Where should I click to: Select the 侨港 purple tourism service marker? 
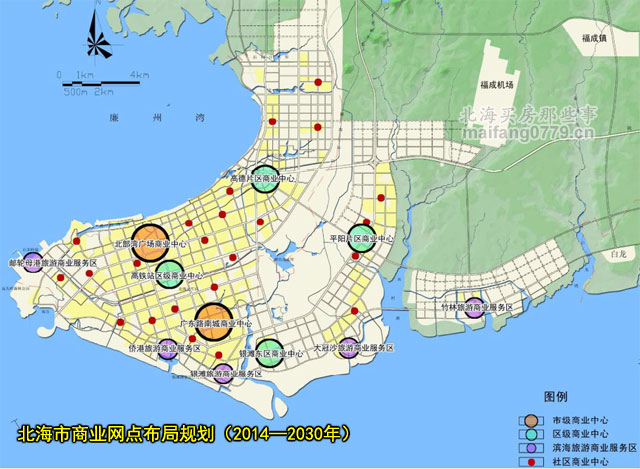pos(168,348)
